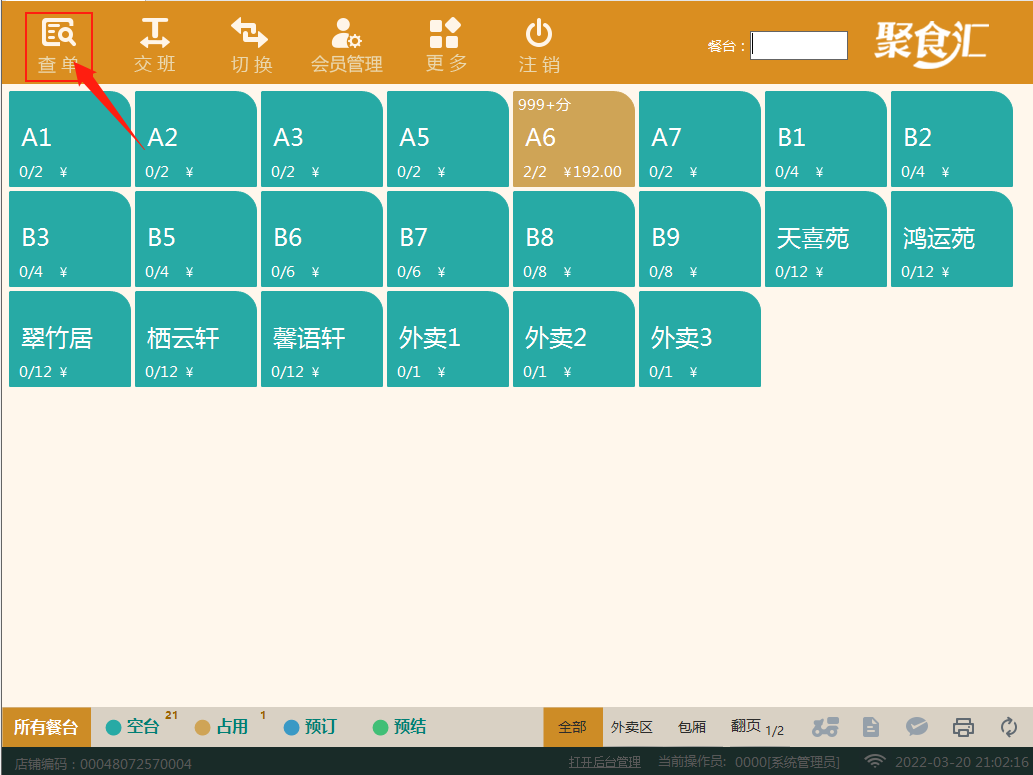Select table B2
The height and width of the screenshot is (775, 1033).
pos(952,139)
